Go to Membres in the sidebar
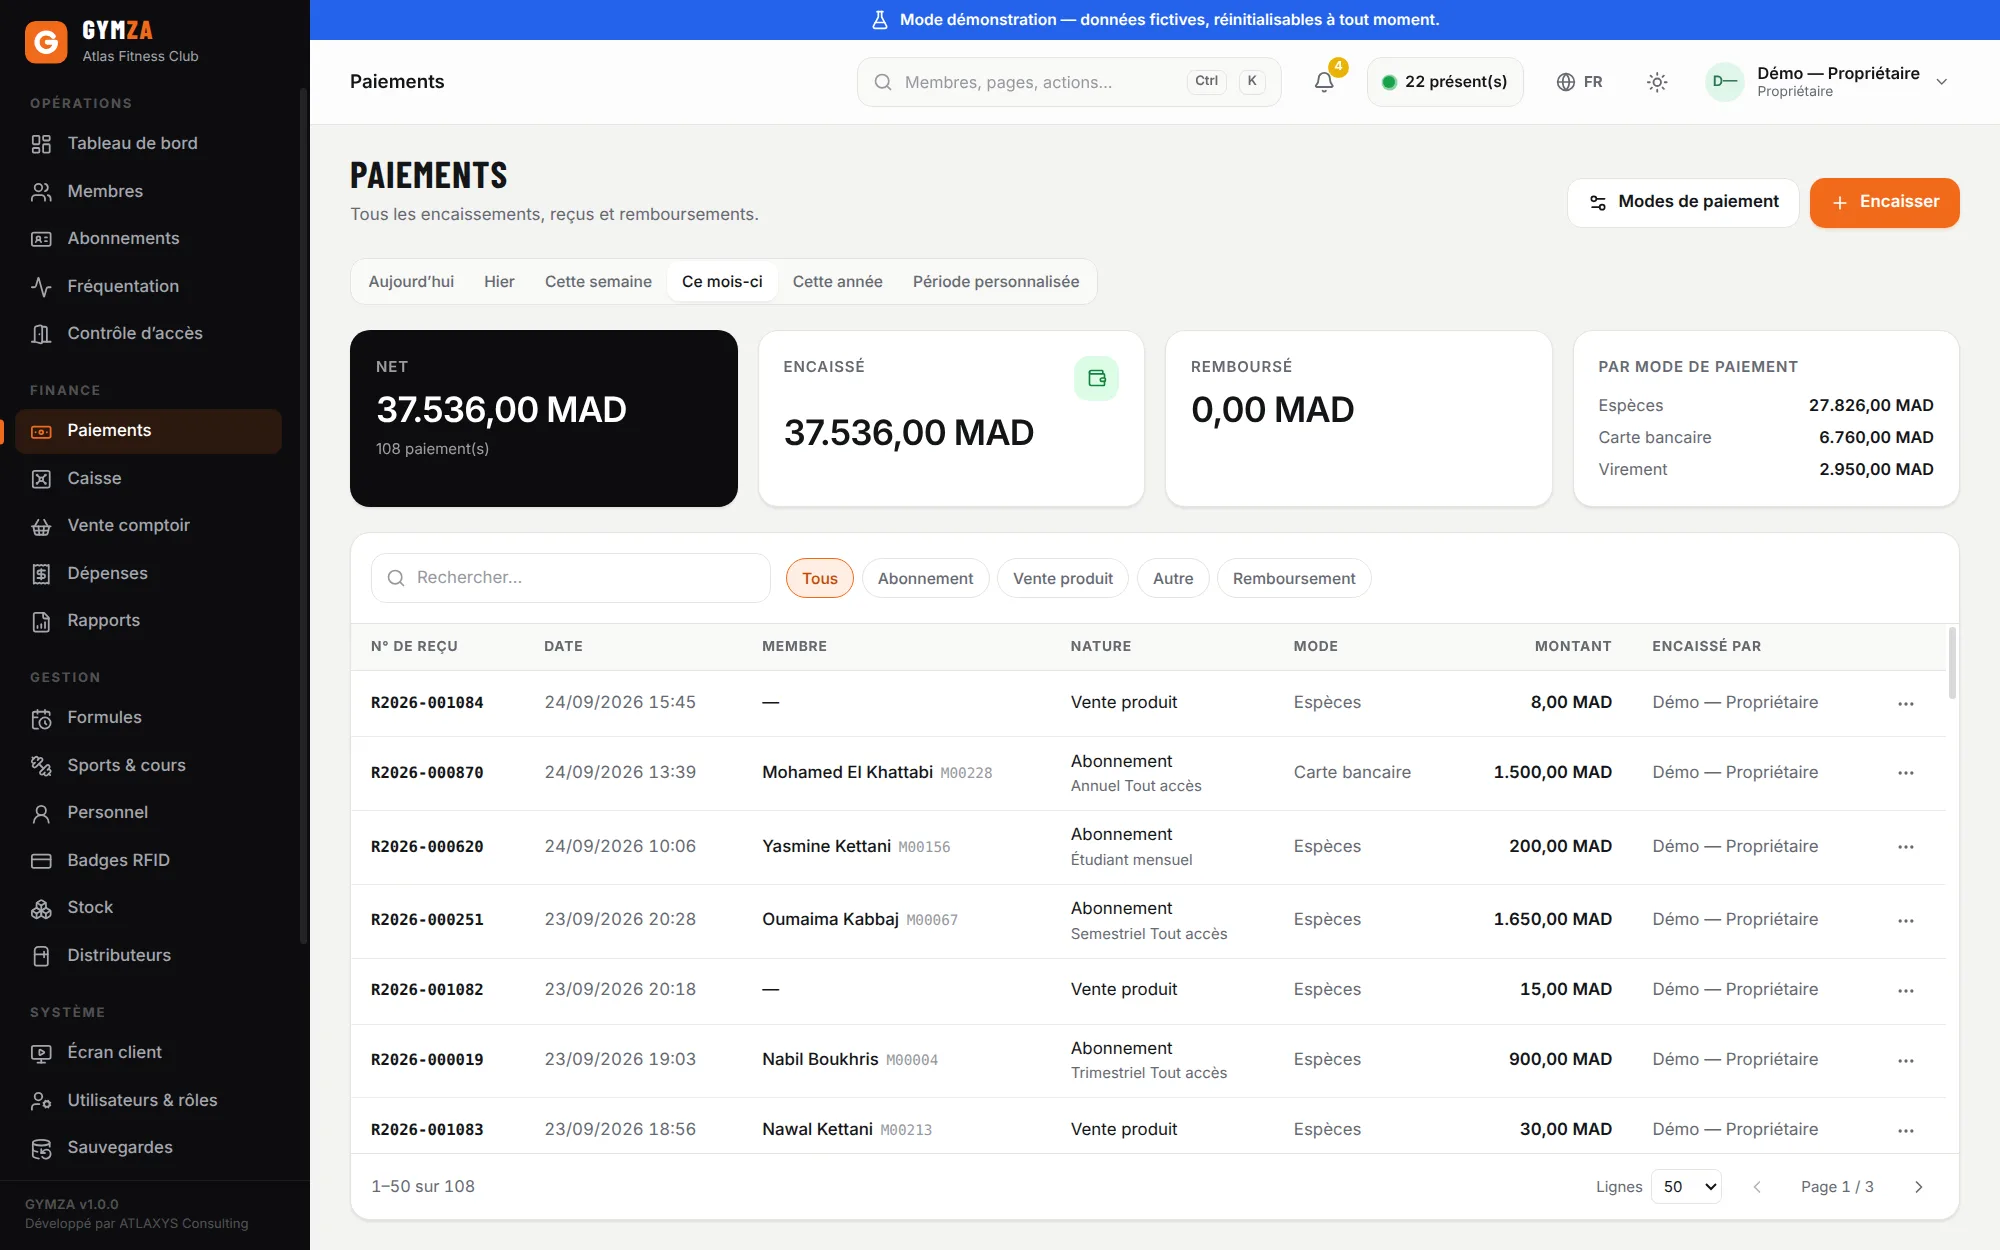2000x1250 pixels. click(148, 191)
